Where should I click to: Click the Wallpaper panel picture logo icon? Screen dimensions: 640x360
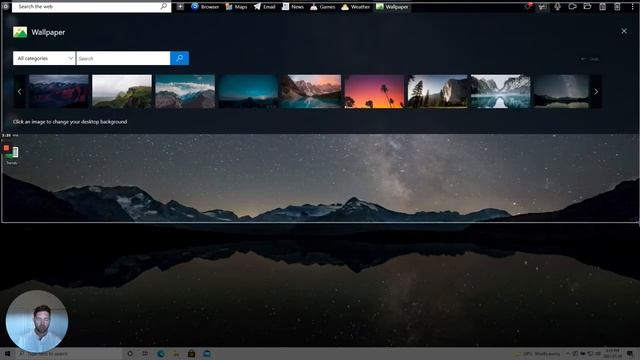[20, 32]
